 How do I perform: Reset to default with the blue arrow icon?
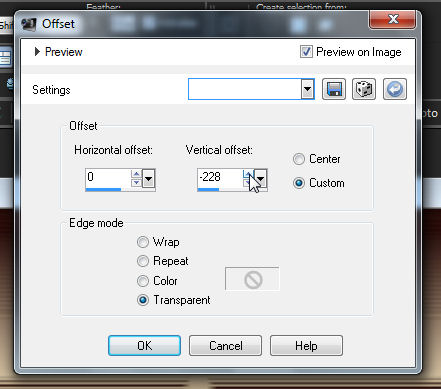(395, 89)
